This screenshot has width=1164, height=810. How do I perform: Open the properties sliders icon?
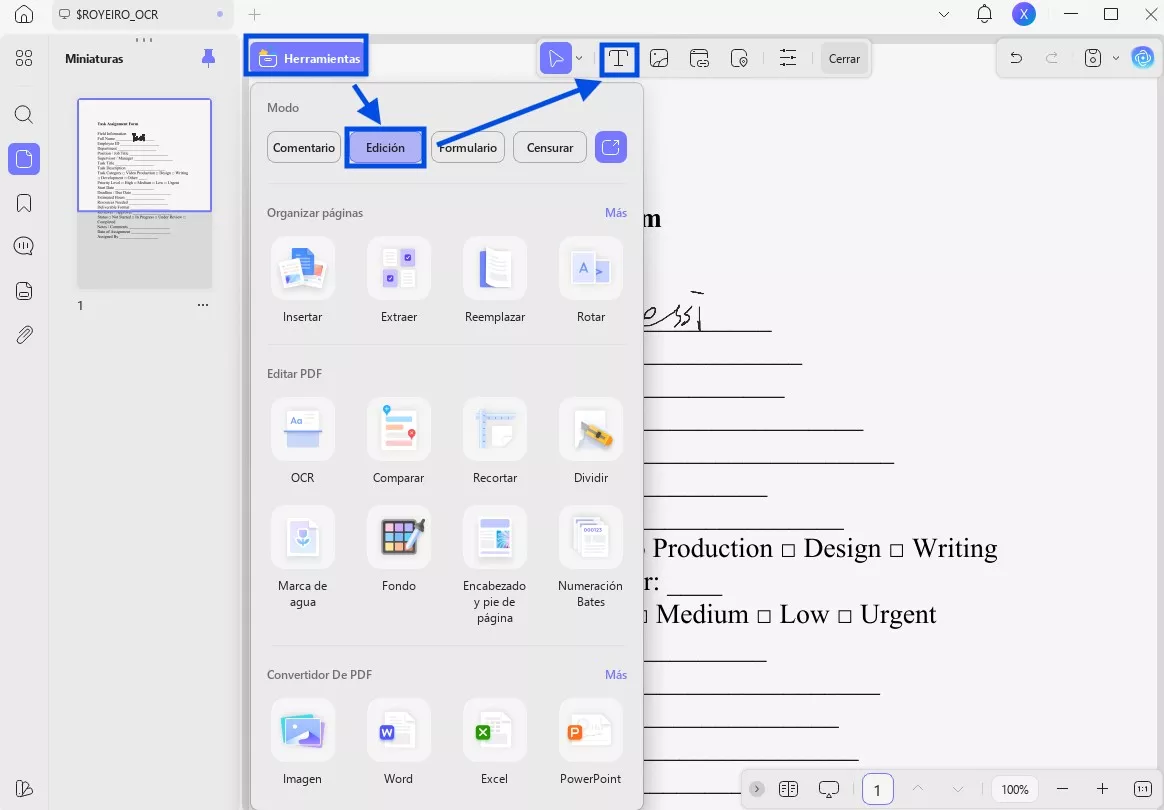(x=788, y=59)
